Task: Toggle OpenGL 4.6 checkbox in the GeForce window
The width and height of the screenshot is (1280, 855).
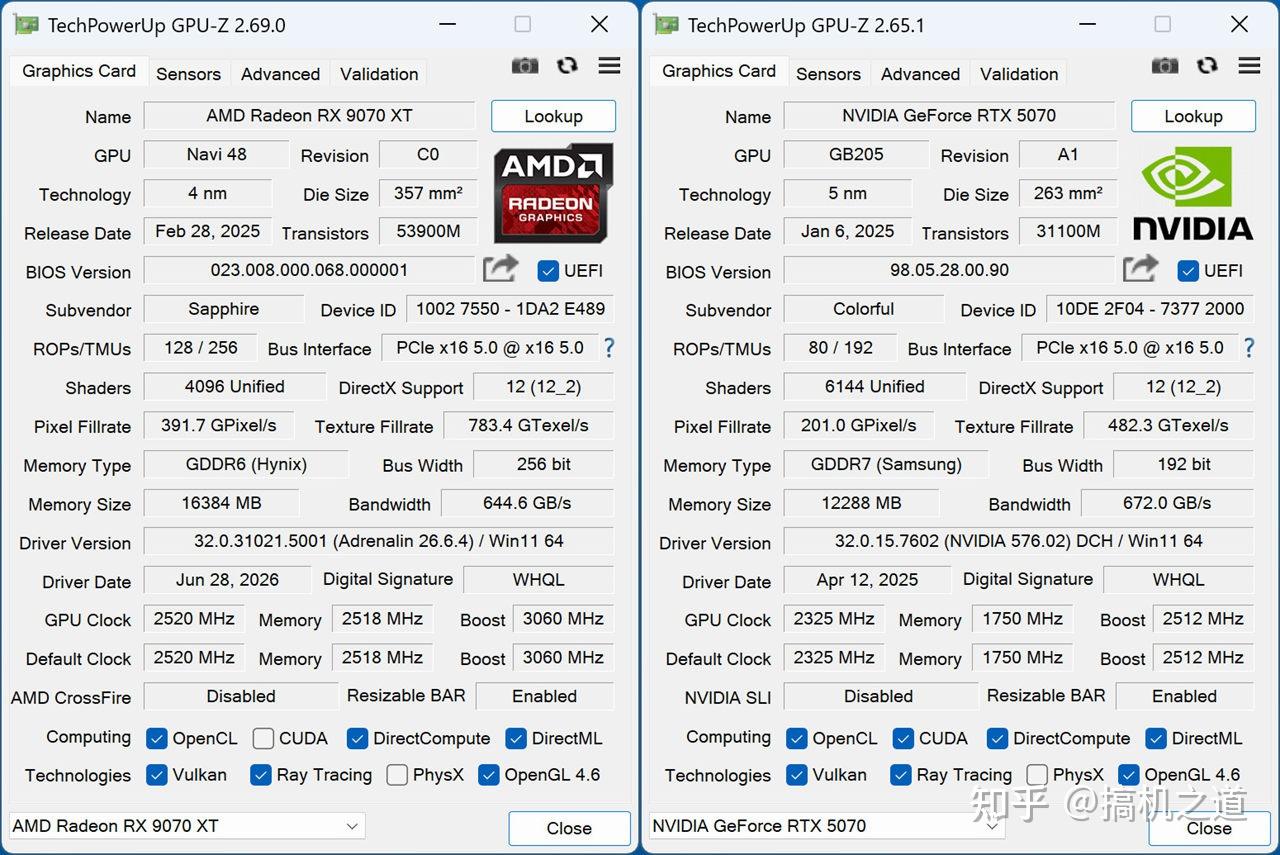Action: pos(1129,775)
